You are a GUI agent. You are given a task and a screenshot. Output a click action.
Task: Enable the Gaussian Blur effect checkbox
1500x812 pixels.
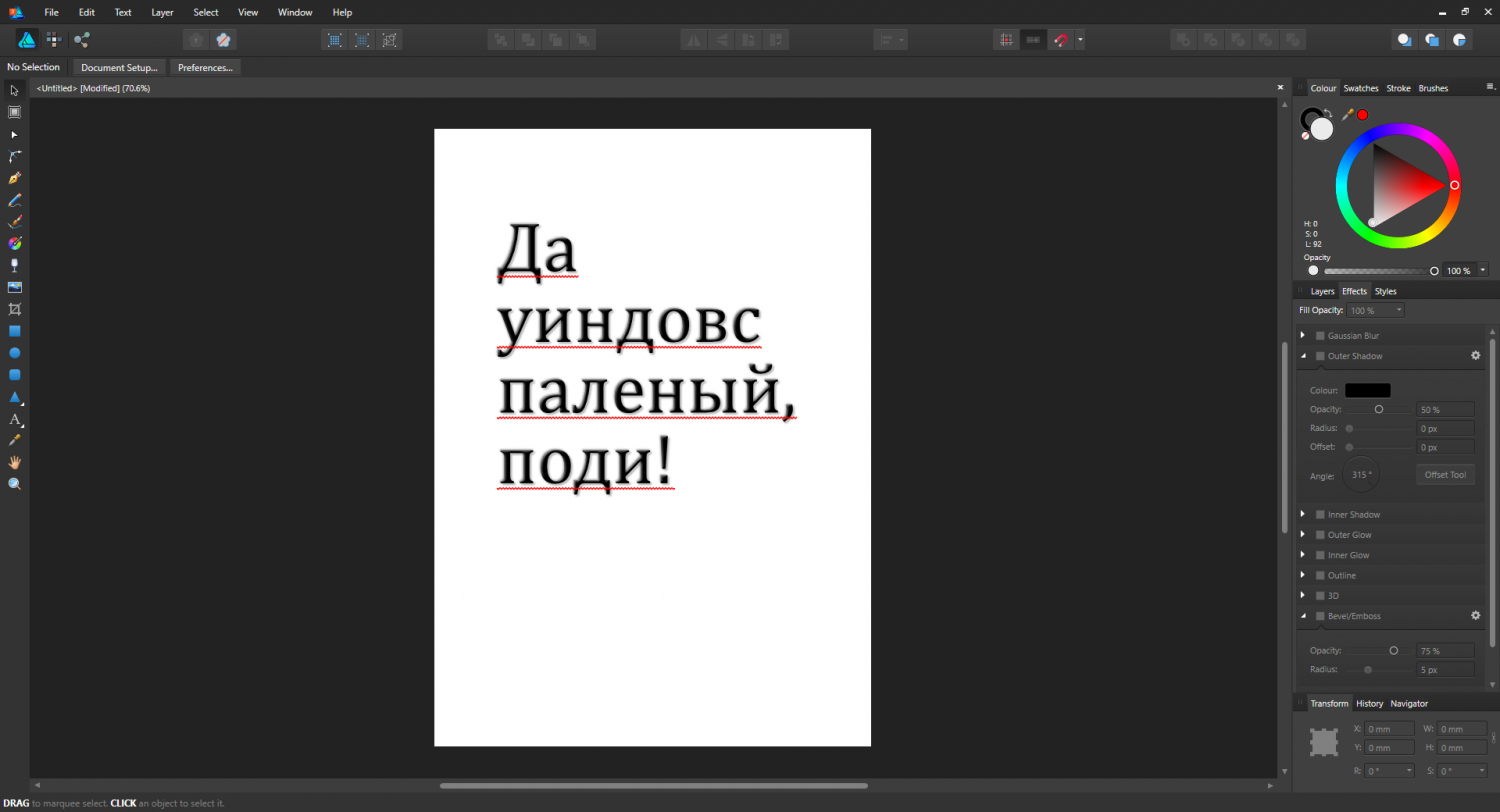point(1320,336)
